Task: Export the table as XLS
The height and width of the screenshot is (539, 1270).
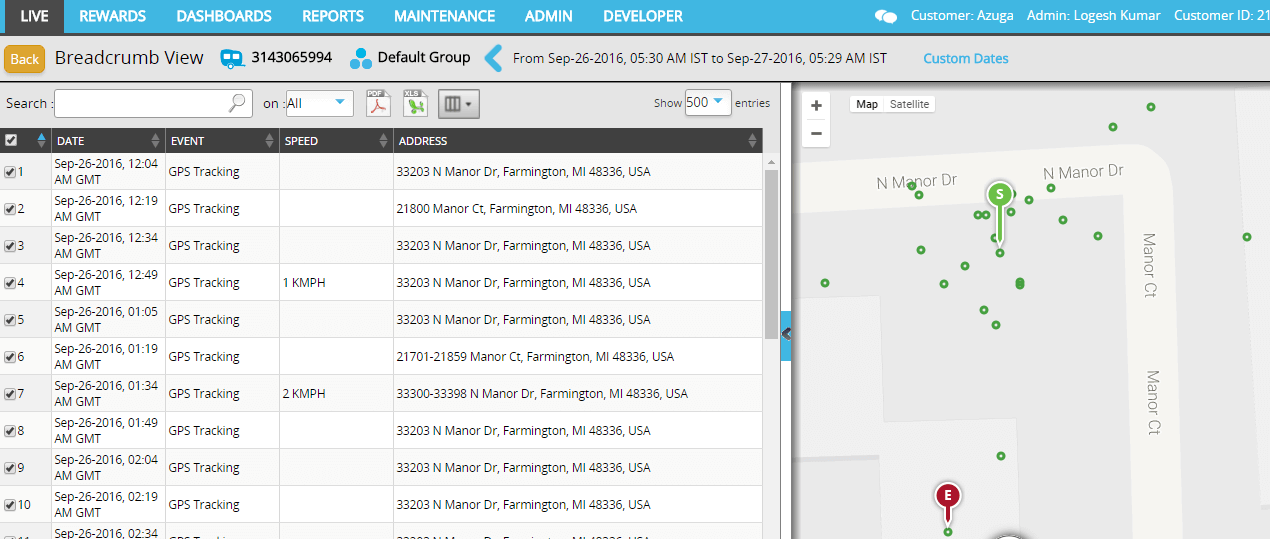Action: 415,103
